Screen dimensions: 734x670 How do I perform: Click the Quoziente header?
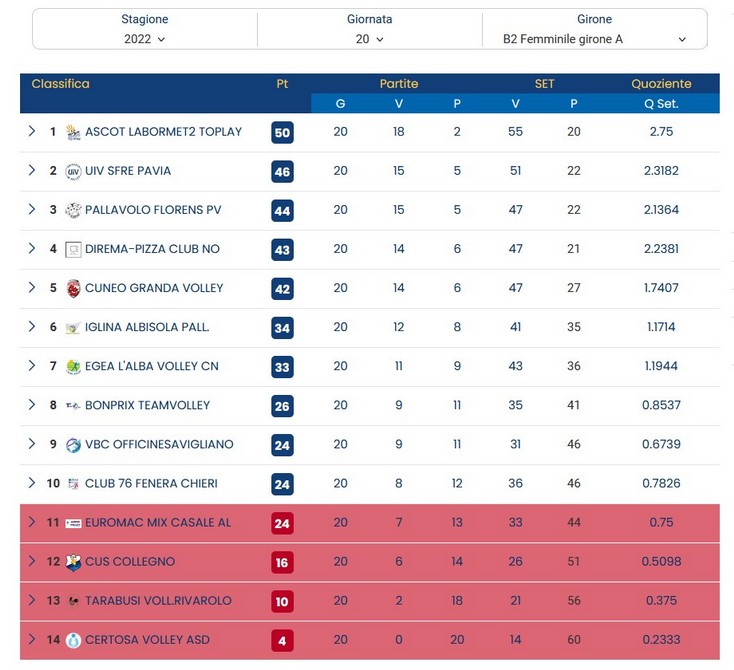(x=661, y=84)
